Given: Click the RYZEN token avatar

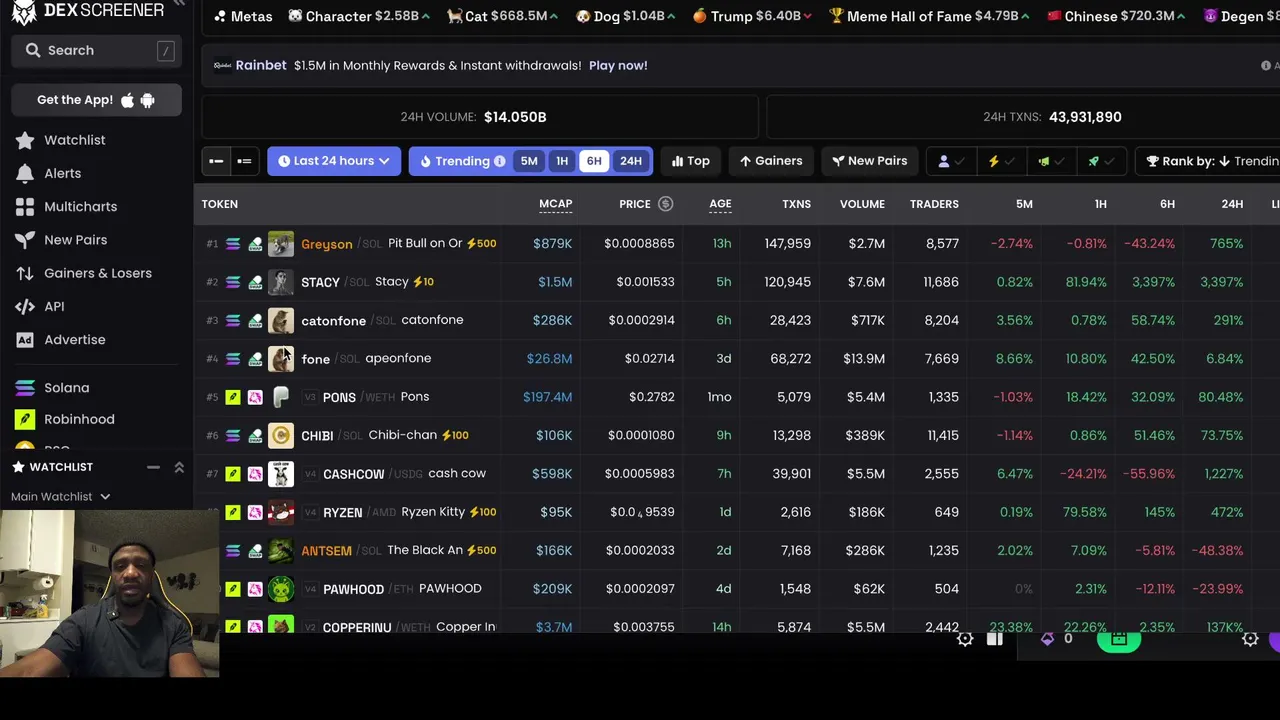Looking at the screenshot, I should (281, 512).
